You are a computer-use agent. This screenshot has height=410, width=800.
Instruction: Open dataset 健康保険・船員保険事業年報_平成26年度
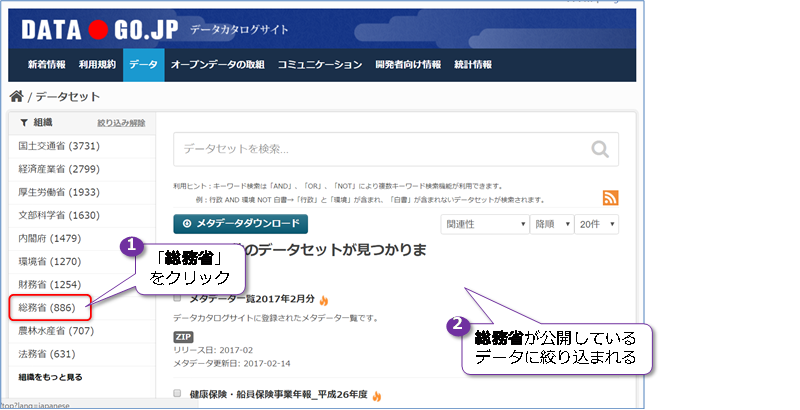click(279, 394)
